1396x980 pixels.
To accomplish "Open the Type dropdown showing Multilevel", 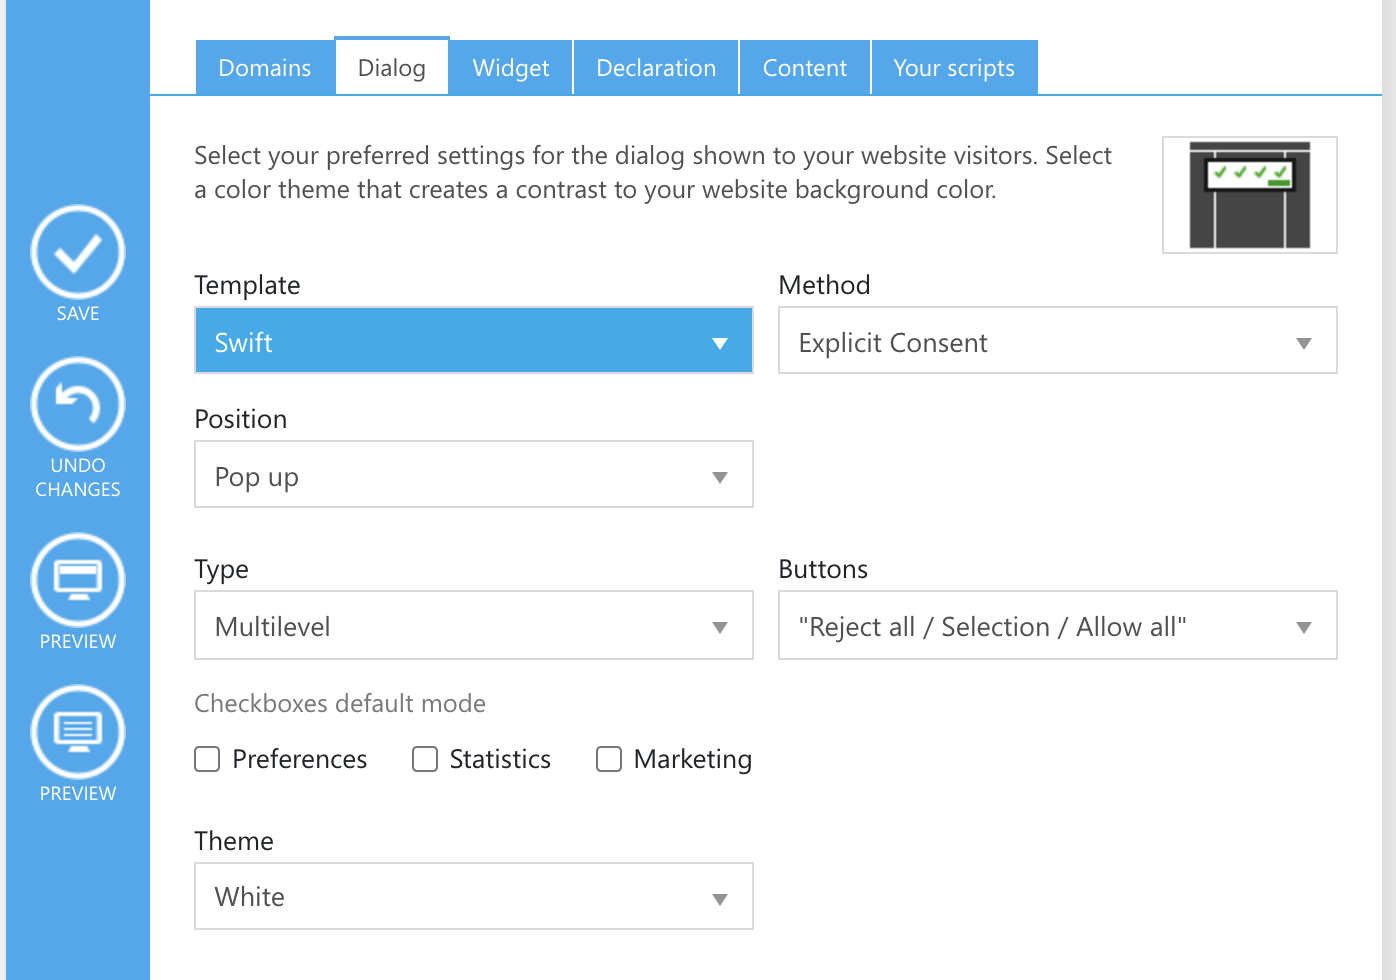I will pos(473,625).
